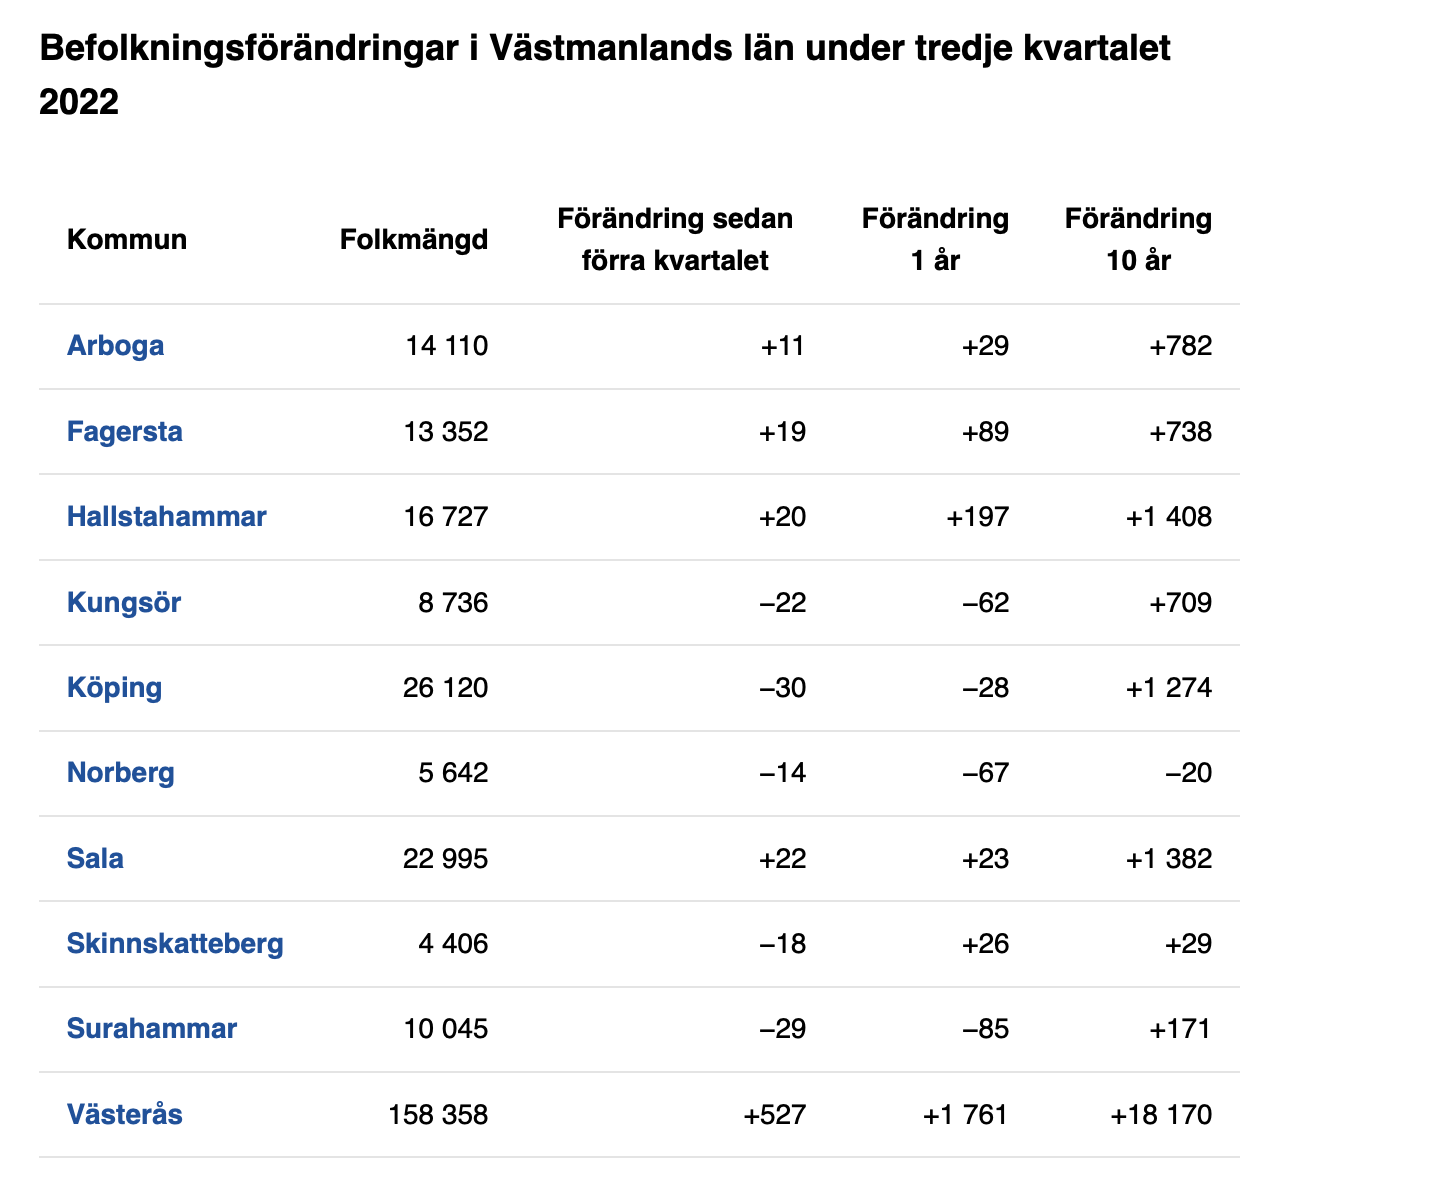Viewport: 1438px width, 1182px height.
Task: Select the Kungsör link
Action: point(124,603)
